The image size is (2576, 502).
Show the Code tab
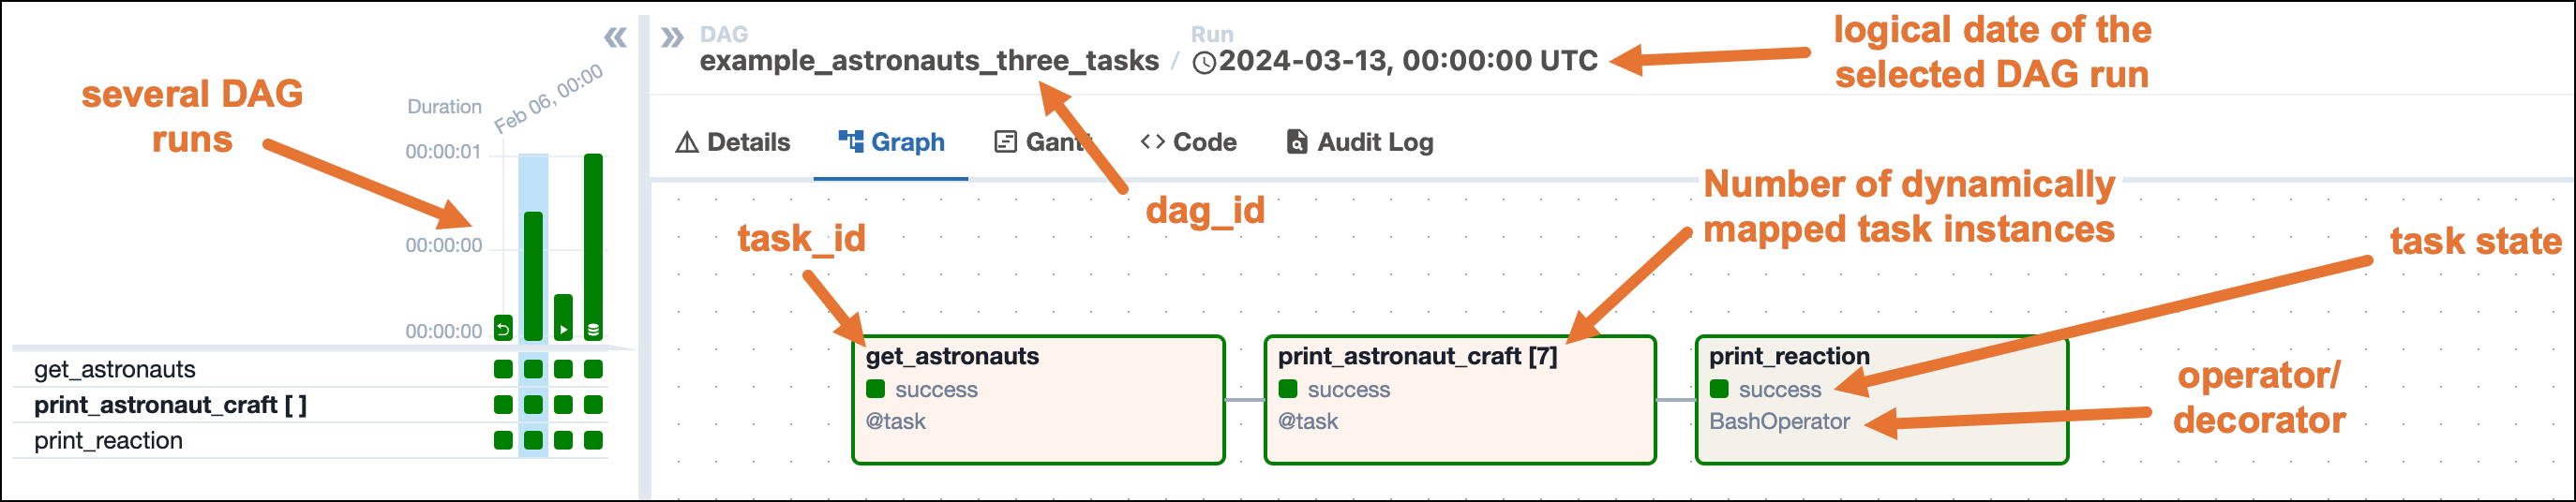click(1189, 143)
